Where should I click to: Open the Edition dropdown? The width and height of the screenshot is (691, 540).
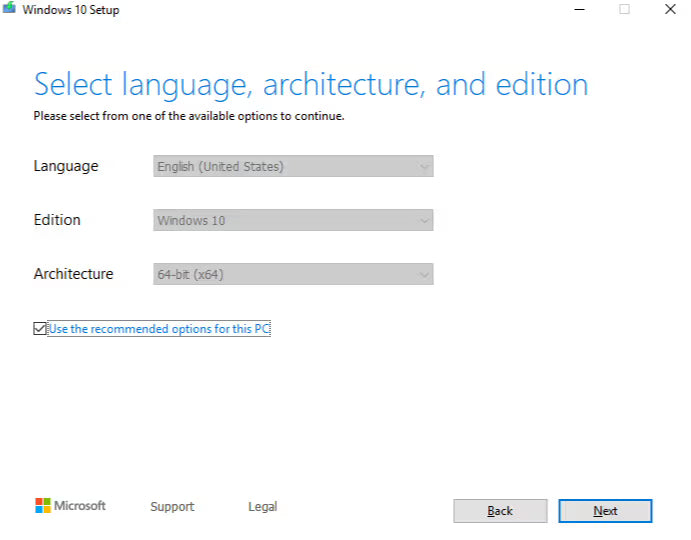coord(293,220)
